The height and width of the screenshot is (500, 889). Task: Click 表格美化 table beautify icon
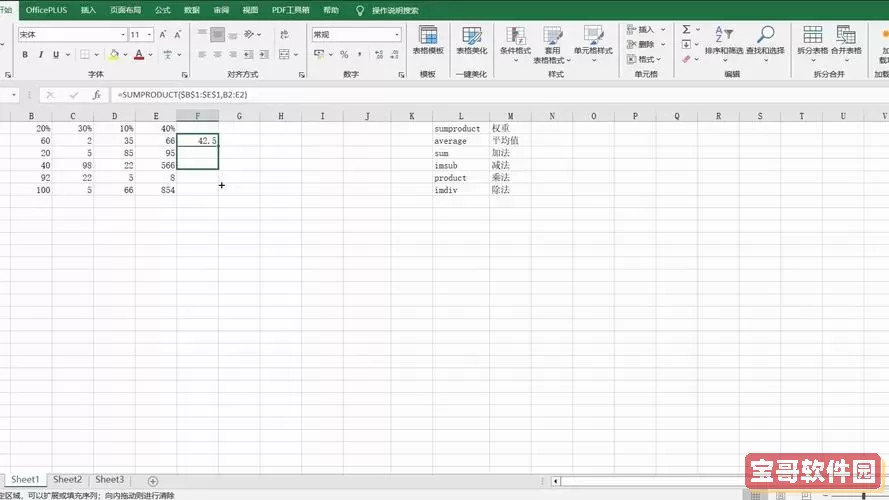472,40
